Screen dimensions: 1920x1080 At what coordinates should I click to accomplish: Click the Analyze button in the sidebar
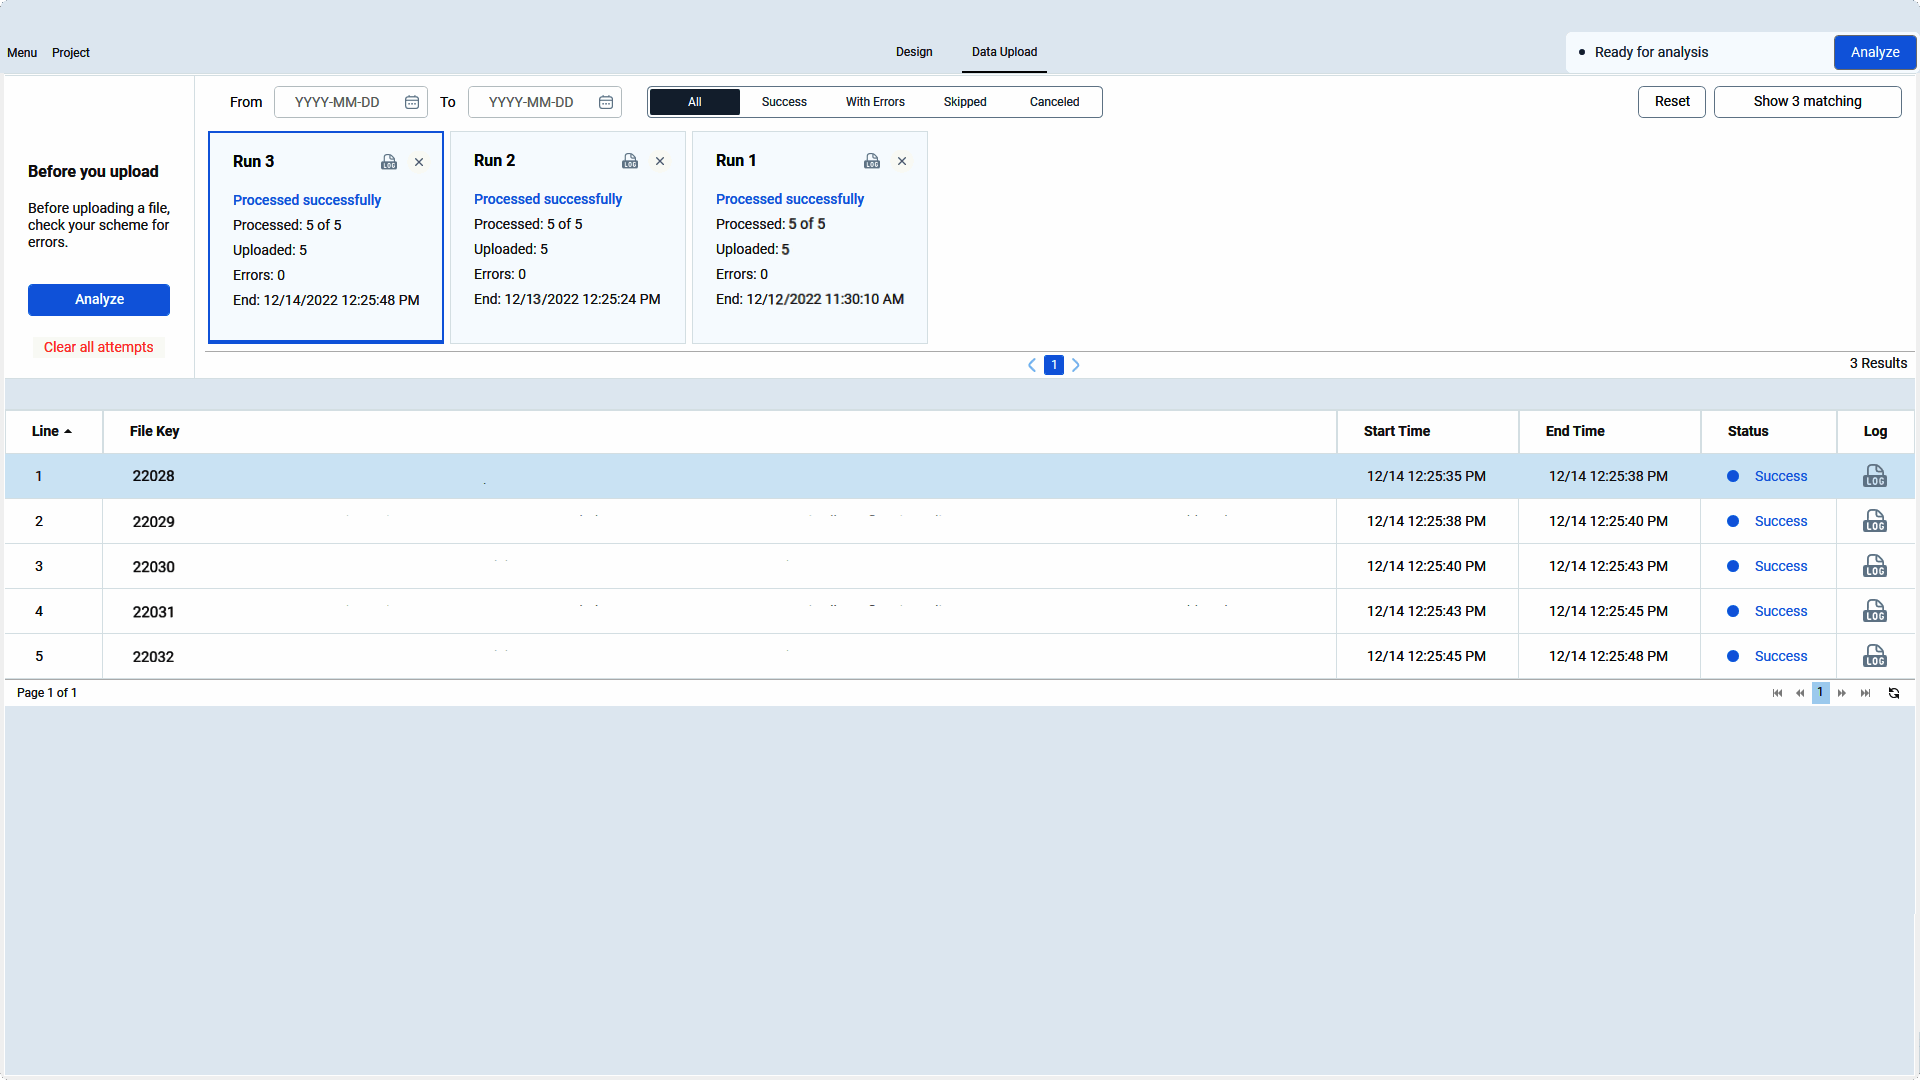98,300
